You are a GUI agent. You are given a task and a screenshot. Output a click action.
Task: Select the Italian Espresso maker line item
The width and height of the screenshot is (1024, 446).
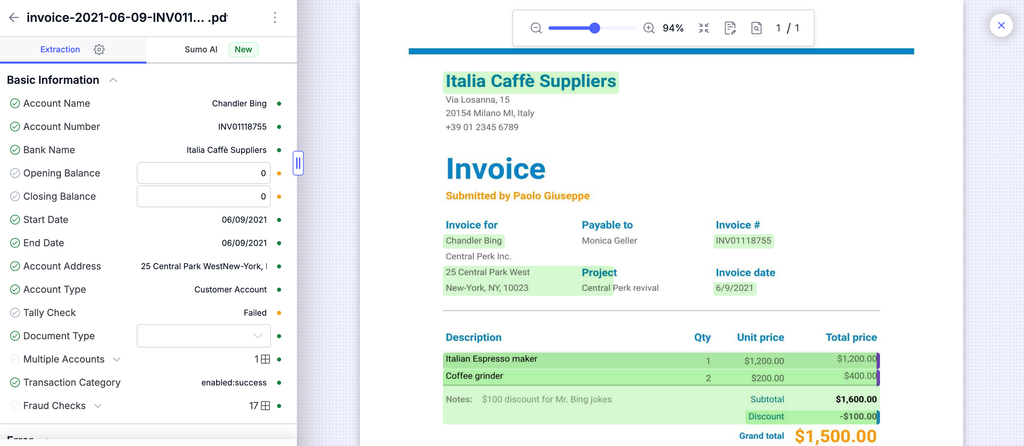(661, 360)
